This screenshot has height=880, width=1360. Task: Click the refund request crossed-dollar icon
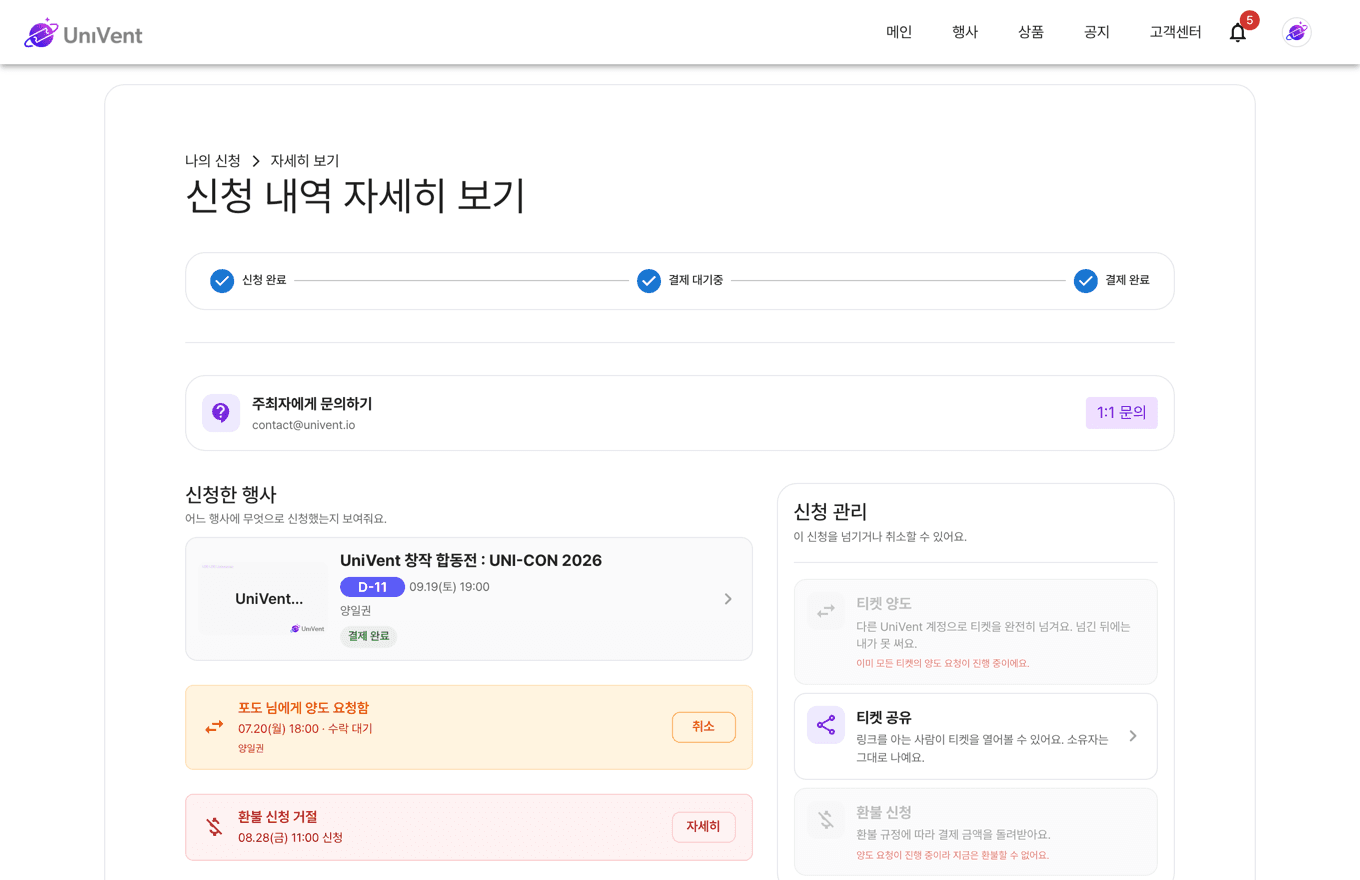[x=826, y=820]
